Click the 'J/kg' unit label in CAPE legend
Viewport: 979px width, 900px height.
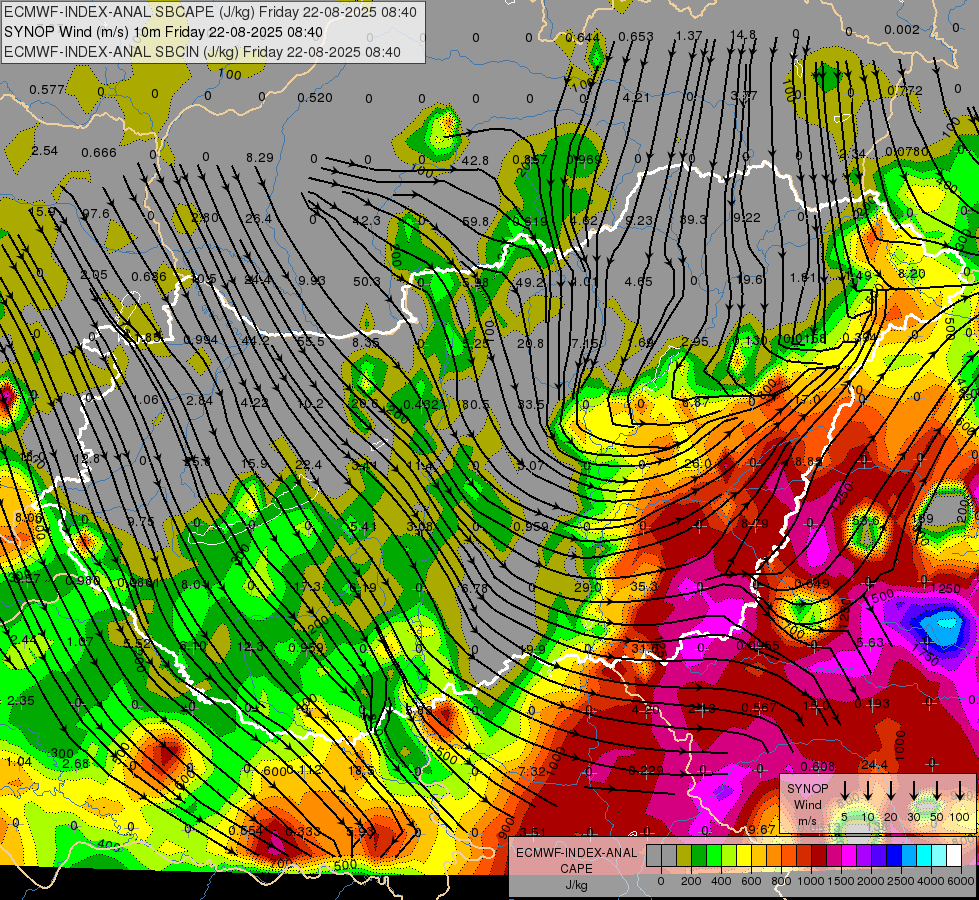point(576,884)
